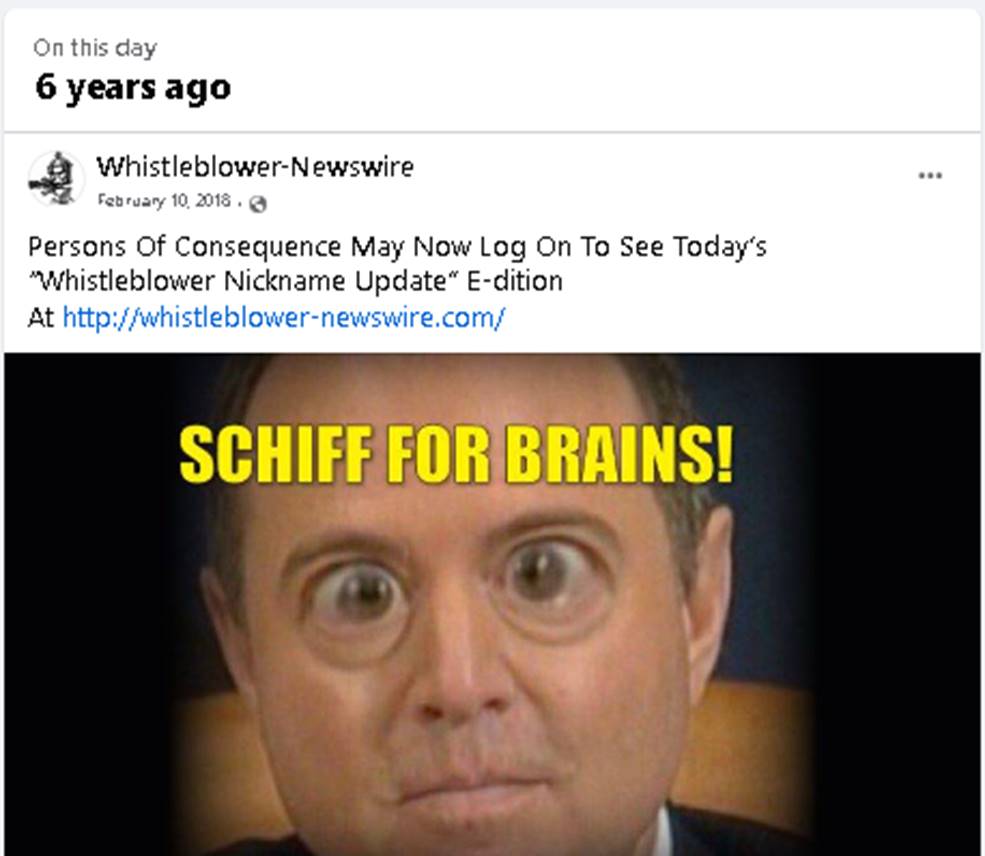985x856 pixels.
Task: Open the February 10, 2018 timestamp
Action: click(x=164, y=200)
